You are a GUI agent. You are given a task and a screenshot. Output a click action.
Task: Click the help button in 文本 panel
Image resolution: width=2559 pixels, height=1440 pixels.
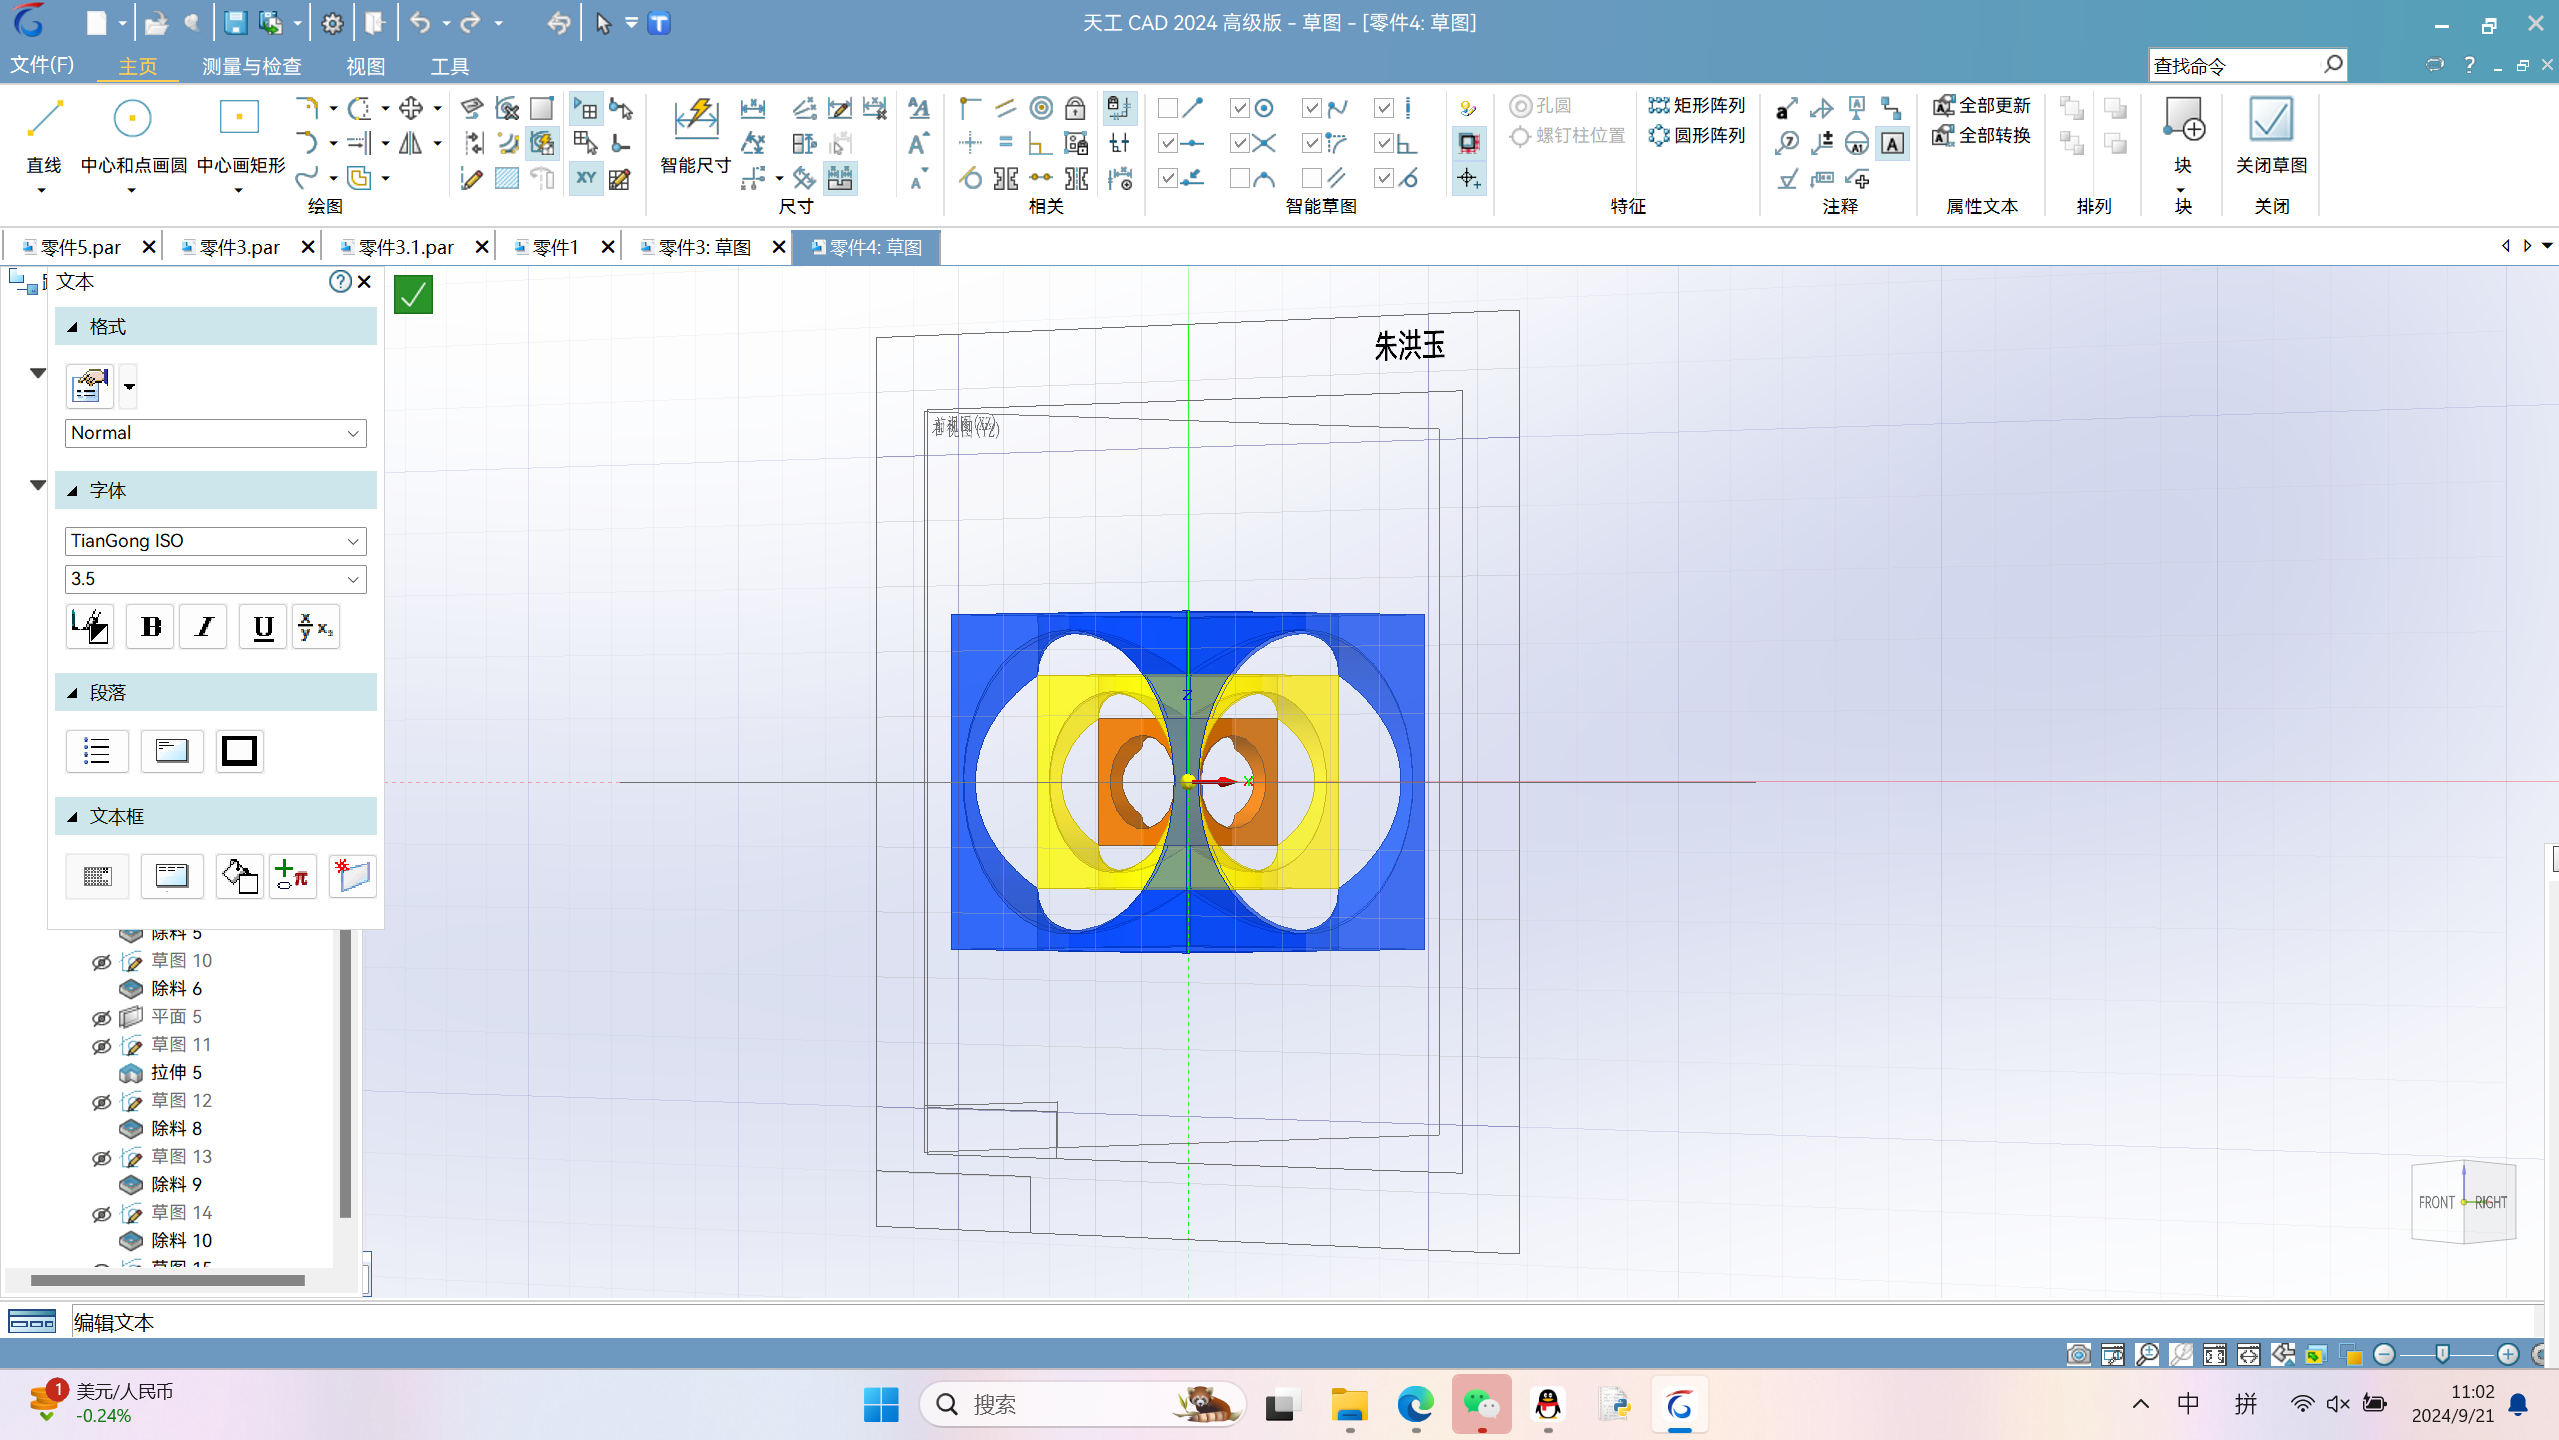point(340,282)
